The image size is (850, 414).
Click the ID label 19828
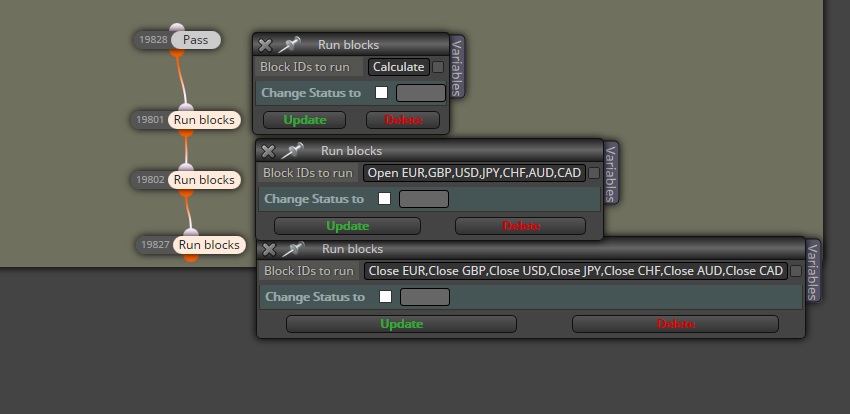click(153, 40)
